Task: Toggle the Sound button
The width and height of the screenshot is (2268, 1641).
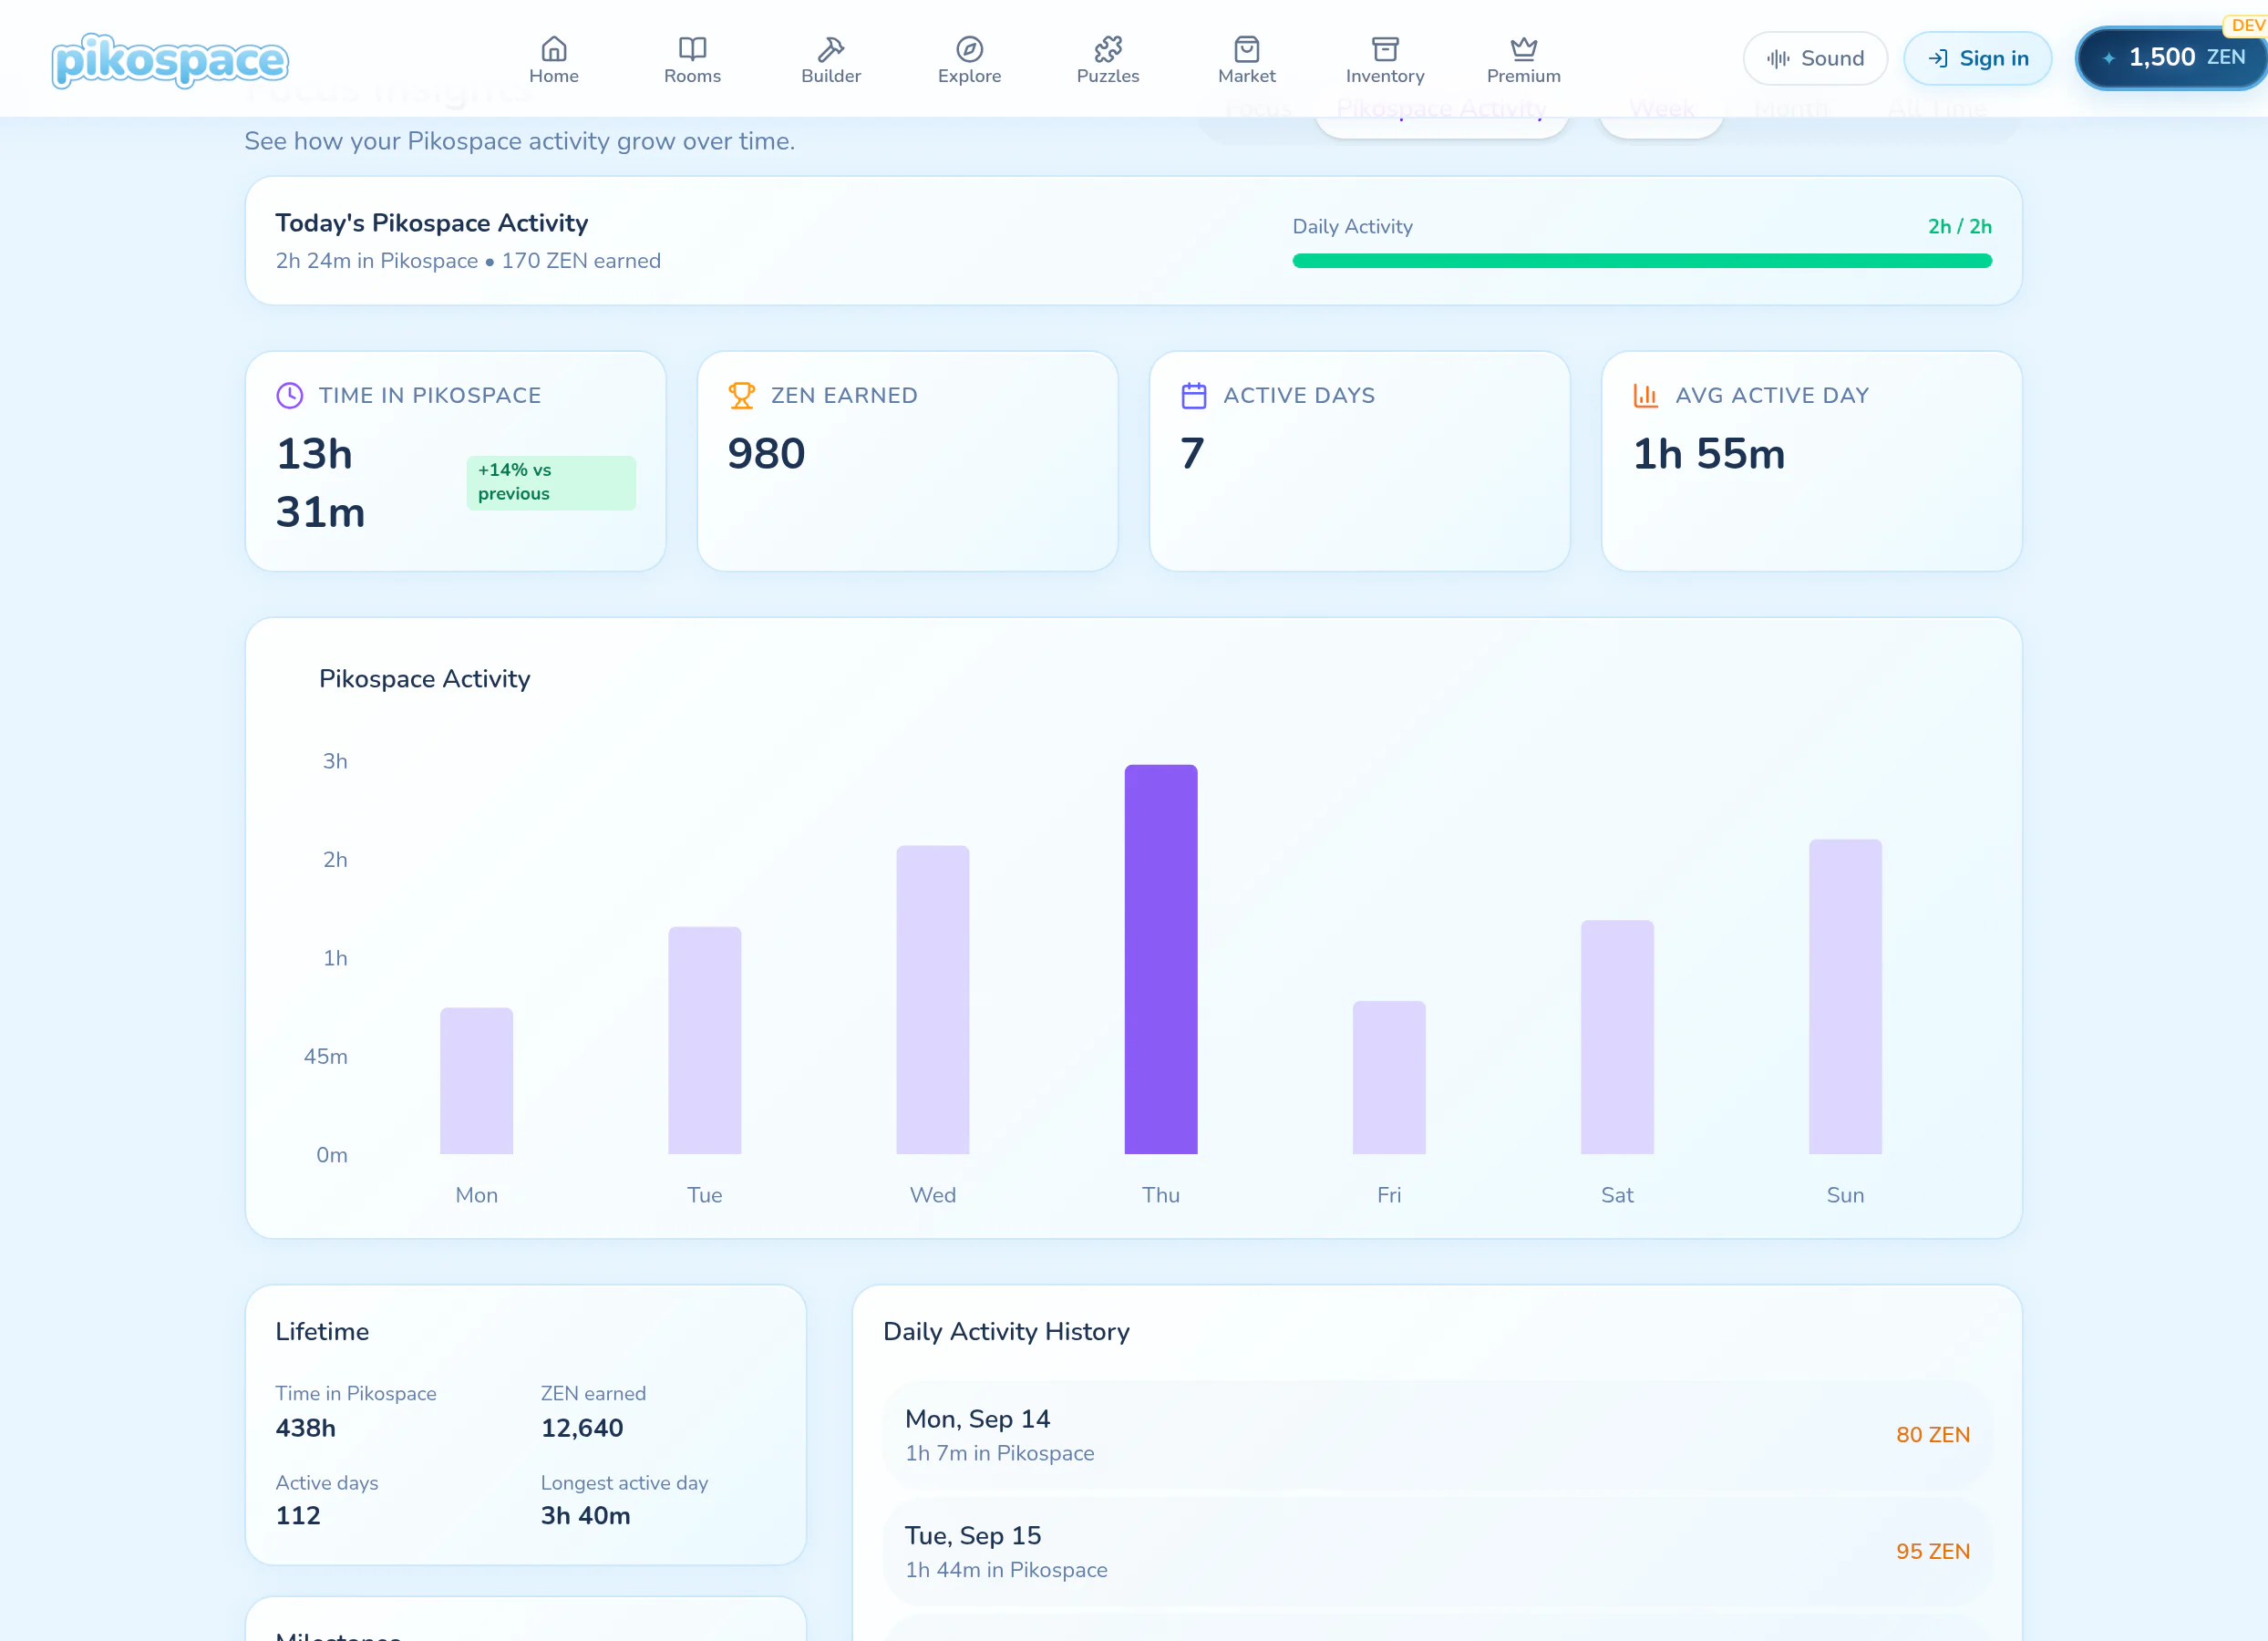Action: [x=1815, y=58]
